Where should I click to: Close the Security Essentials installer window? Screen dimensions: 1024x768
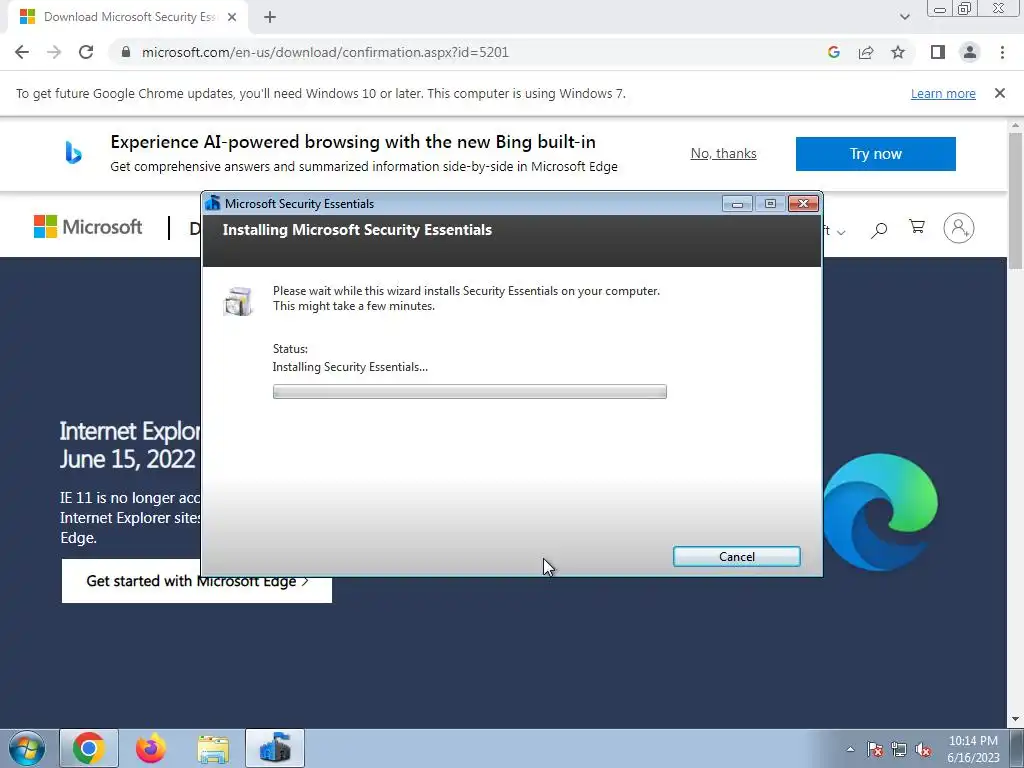[803, 204]
